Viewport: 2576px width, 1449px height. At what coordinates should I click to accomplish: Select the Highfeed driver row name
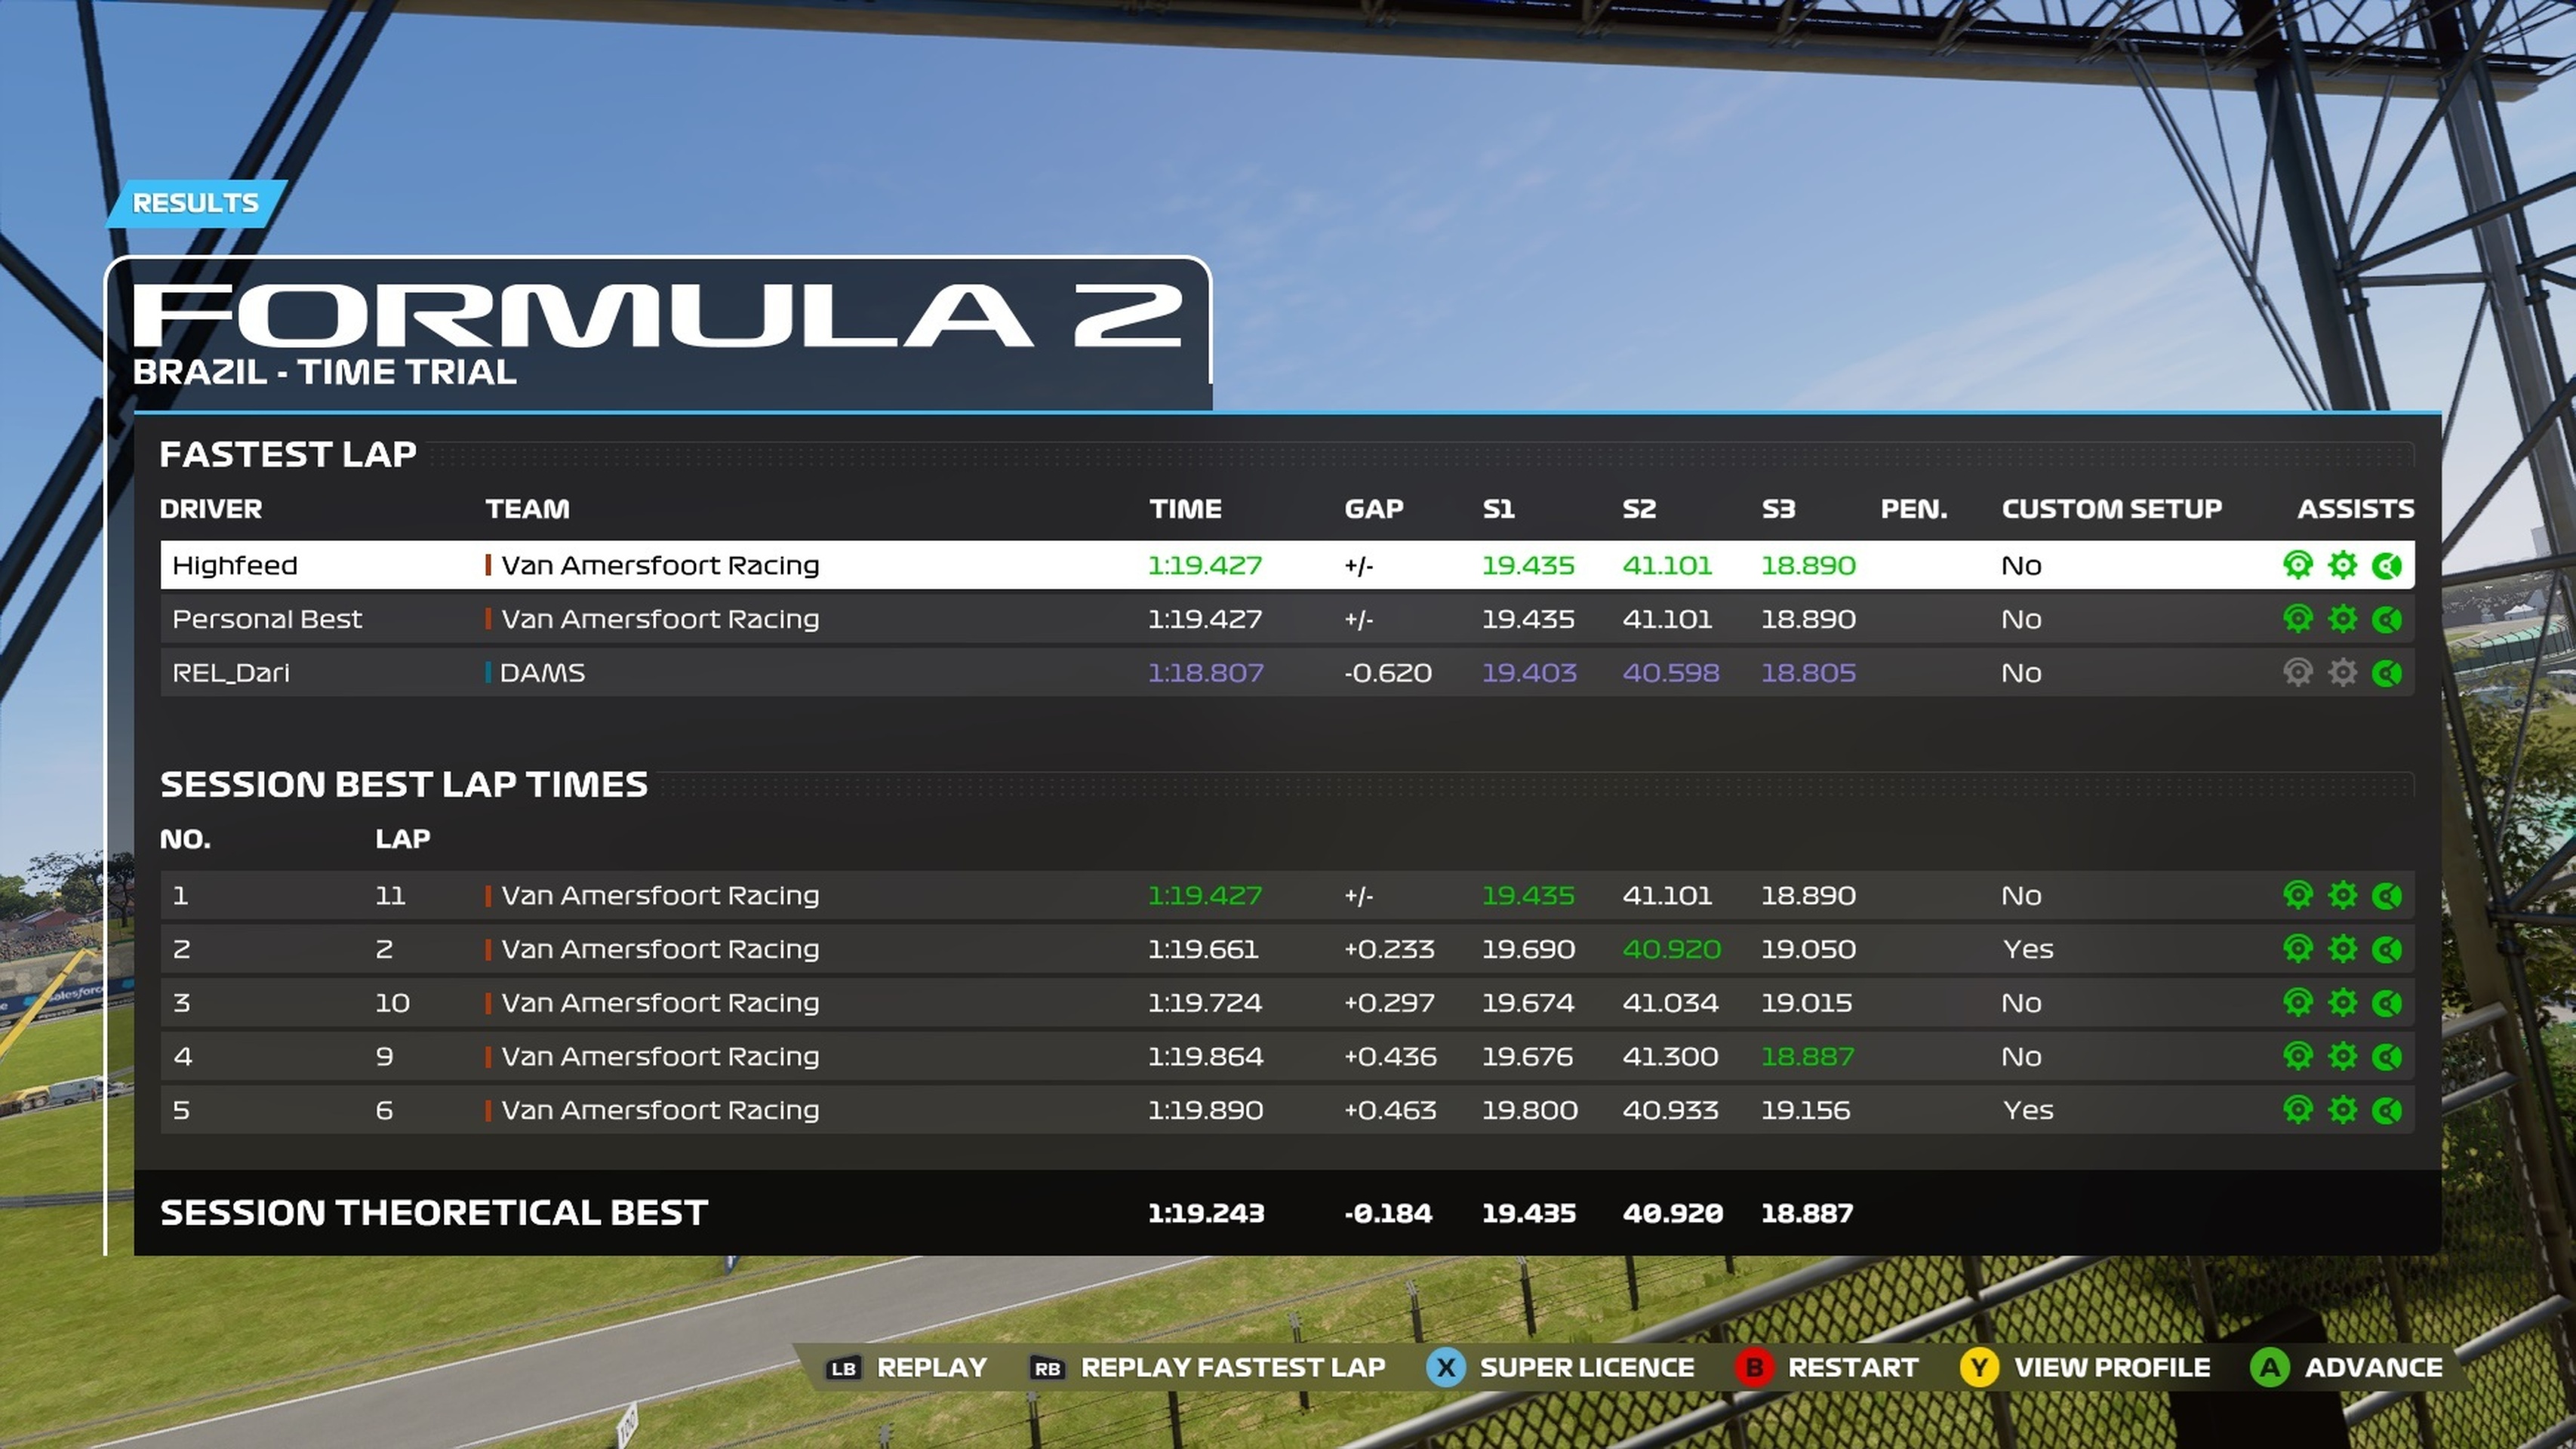235,566
